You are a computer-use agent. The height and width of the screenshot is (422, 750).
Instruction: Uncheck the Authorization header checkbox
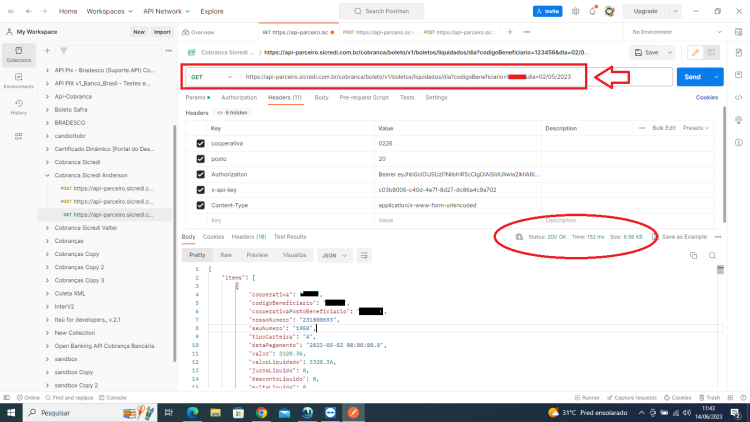(200, 175)
